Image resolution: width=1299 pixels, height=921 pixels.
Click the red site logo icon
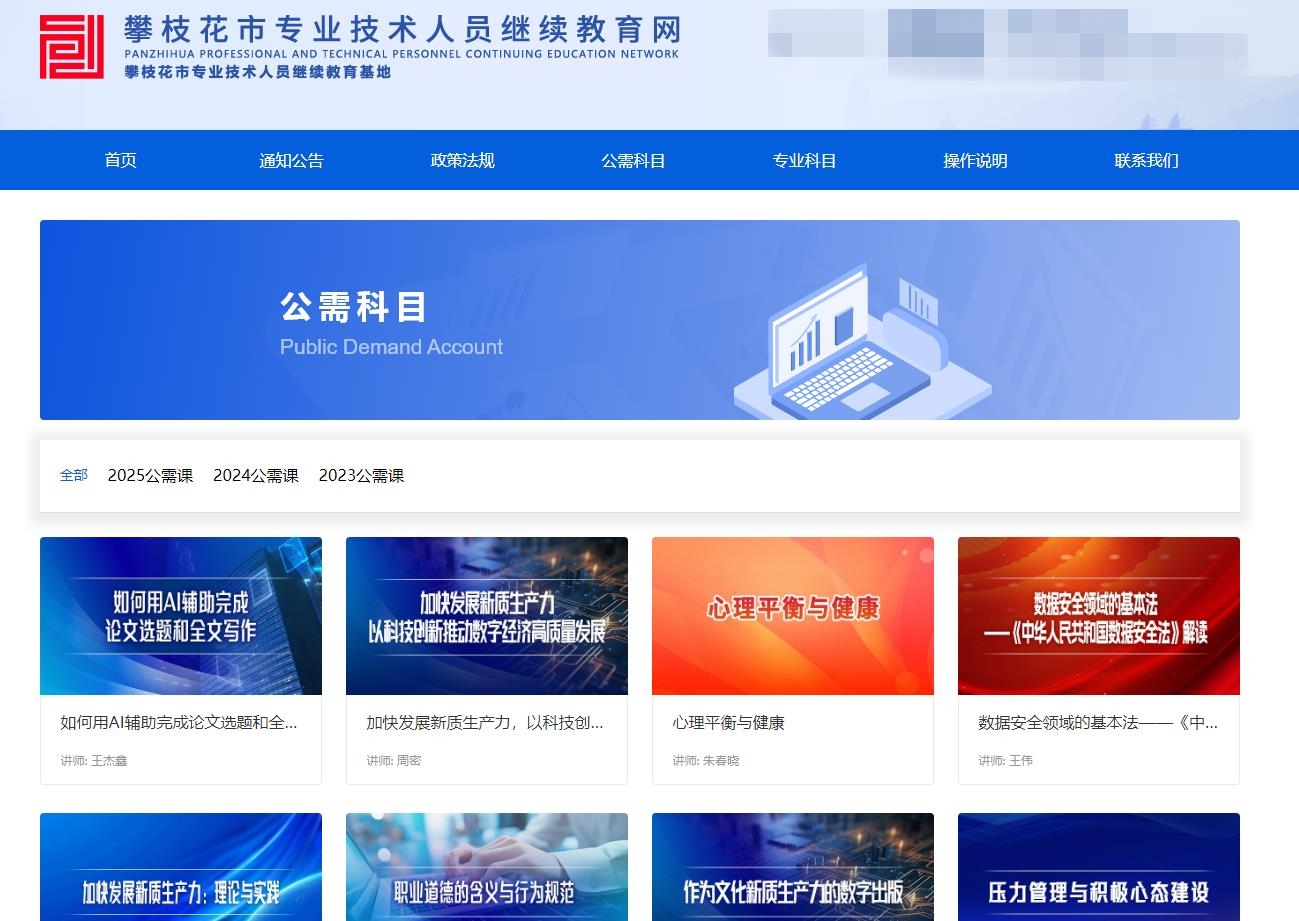(72, 47)
